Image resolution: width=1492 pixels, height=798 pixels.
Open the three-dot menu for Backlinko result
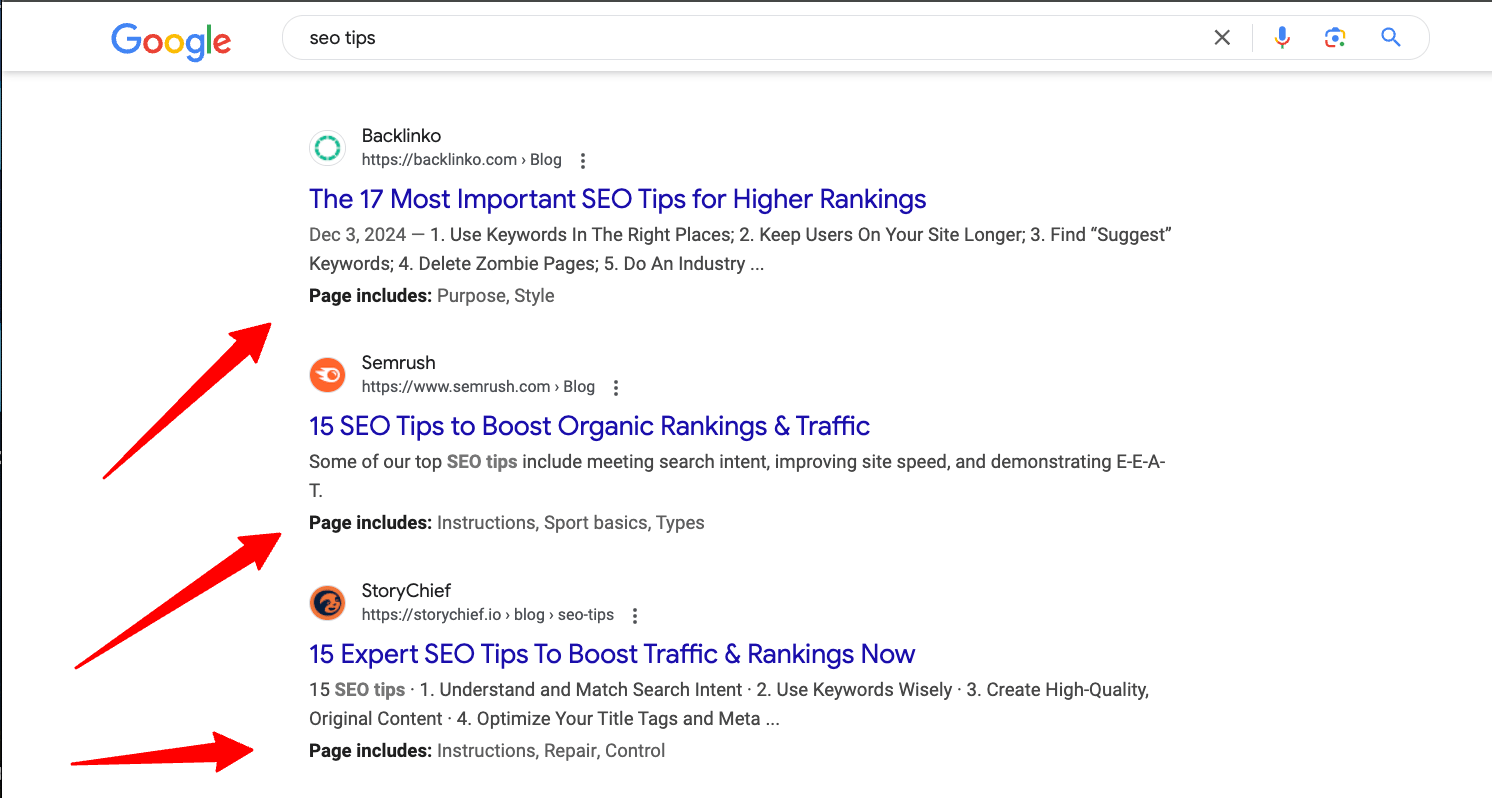(583, 161)
